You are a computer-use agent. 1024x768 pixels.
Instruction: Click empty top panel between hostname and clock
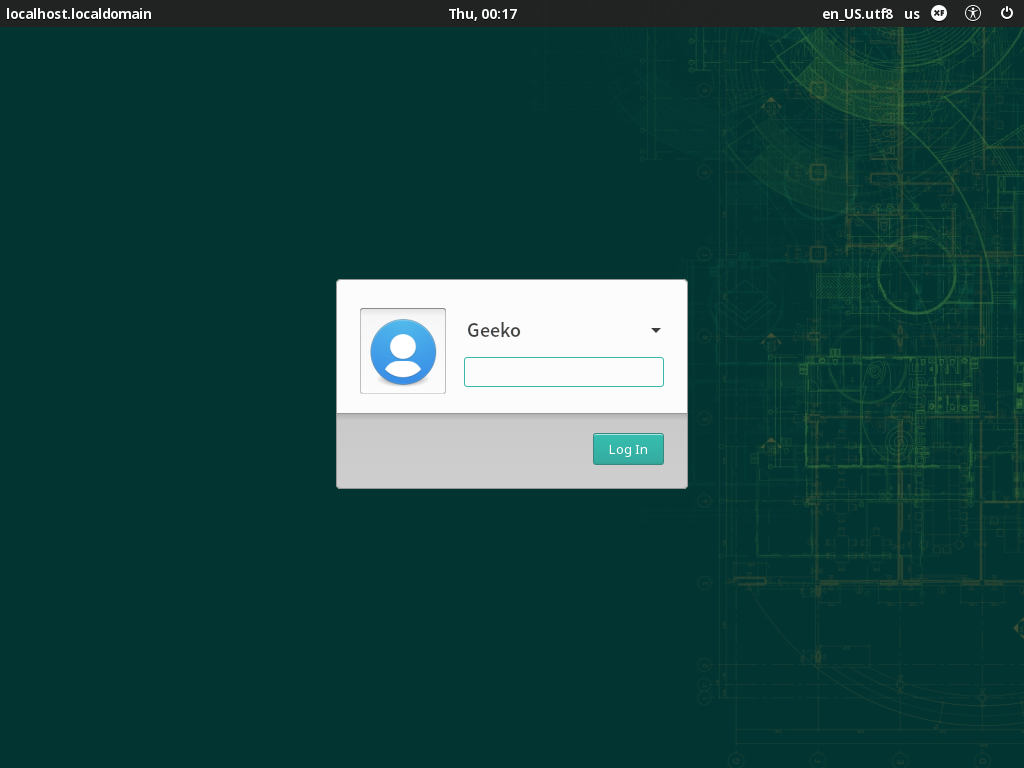coord(300,14)
